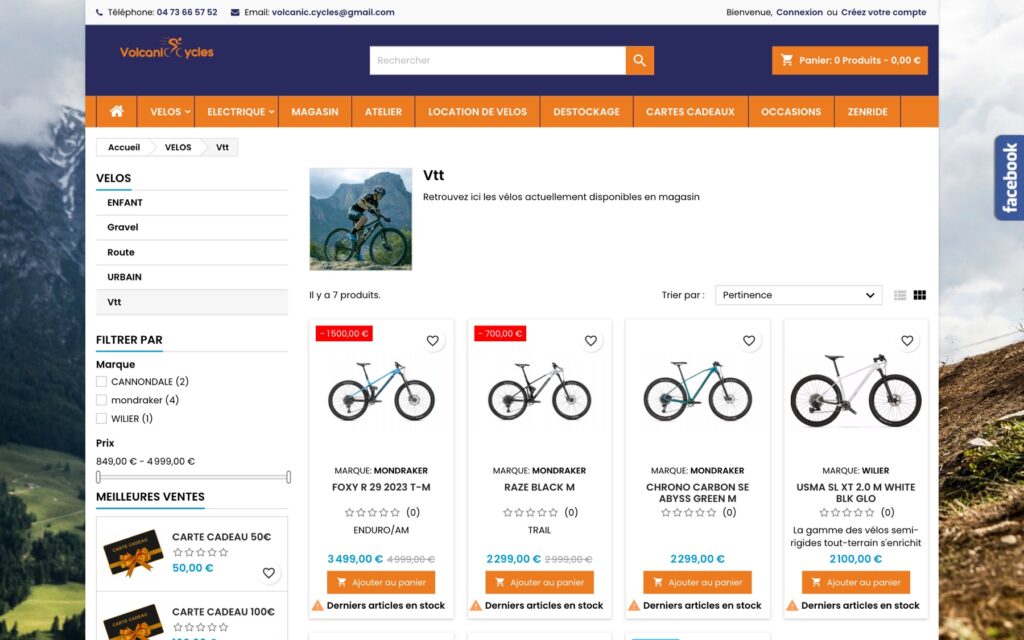
Task: Add RAZE BLACK M to wishlist
Action: pyautogui.click(x=590, y=340)
